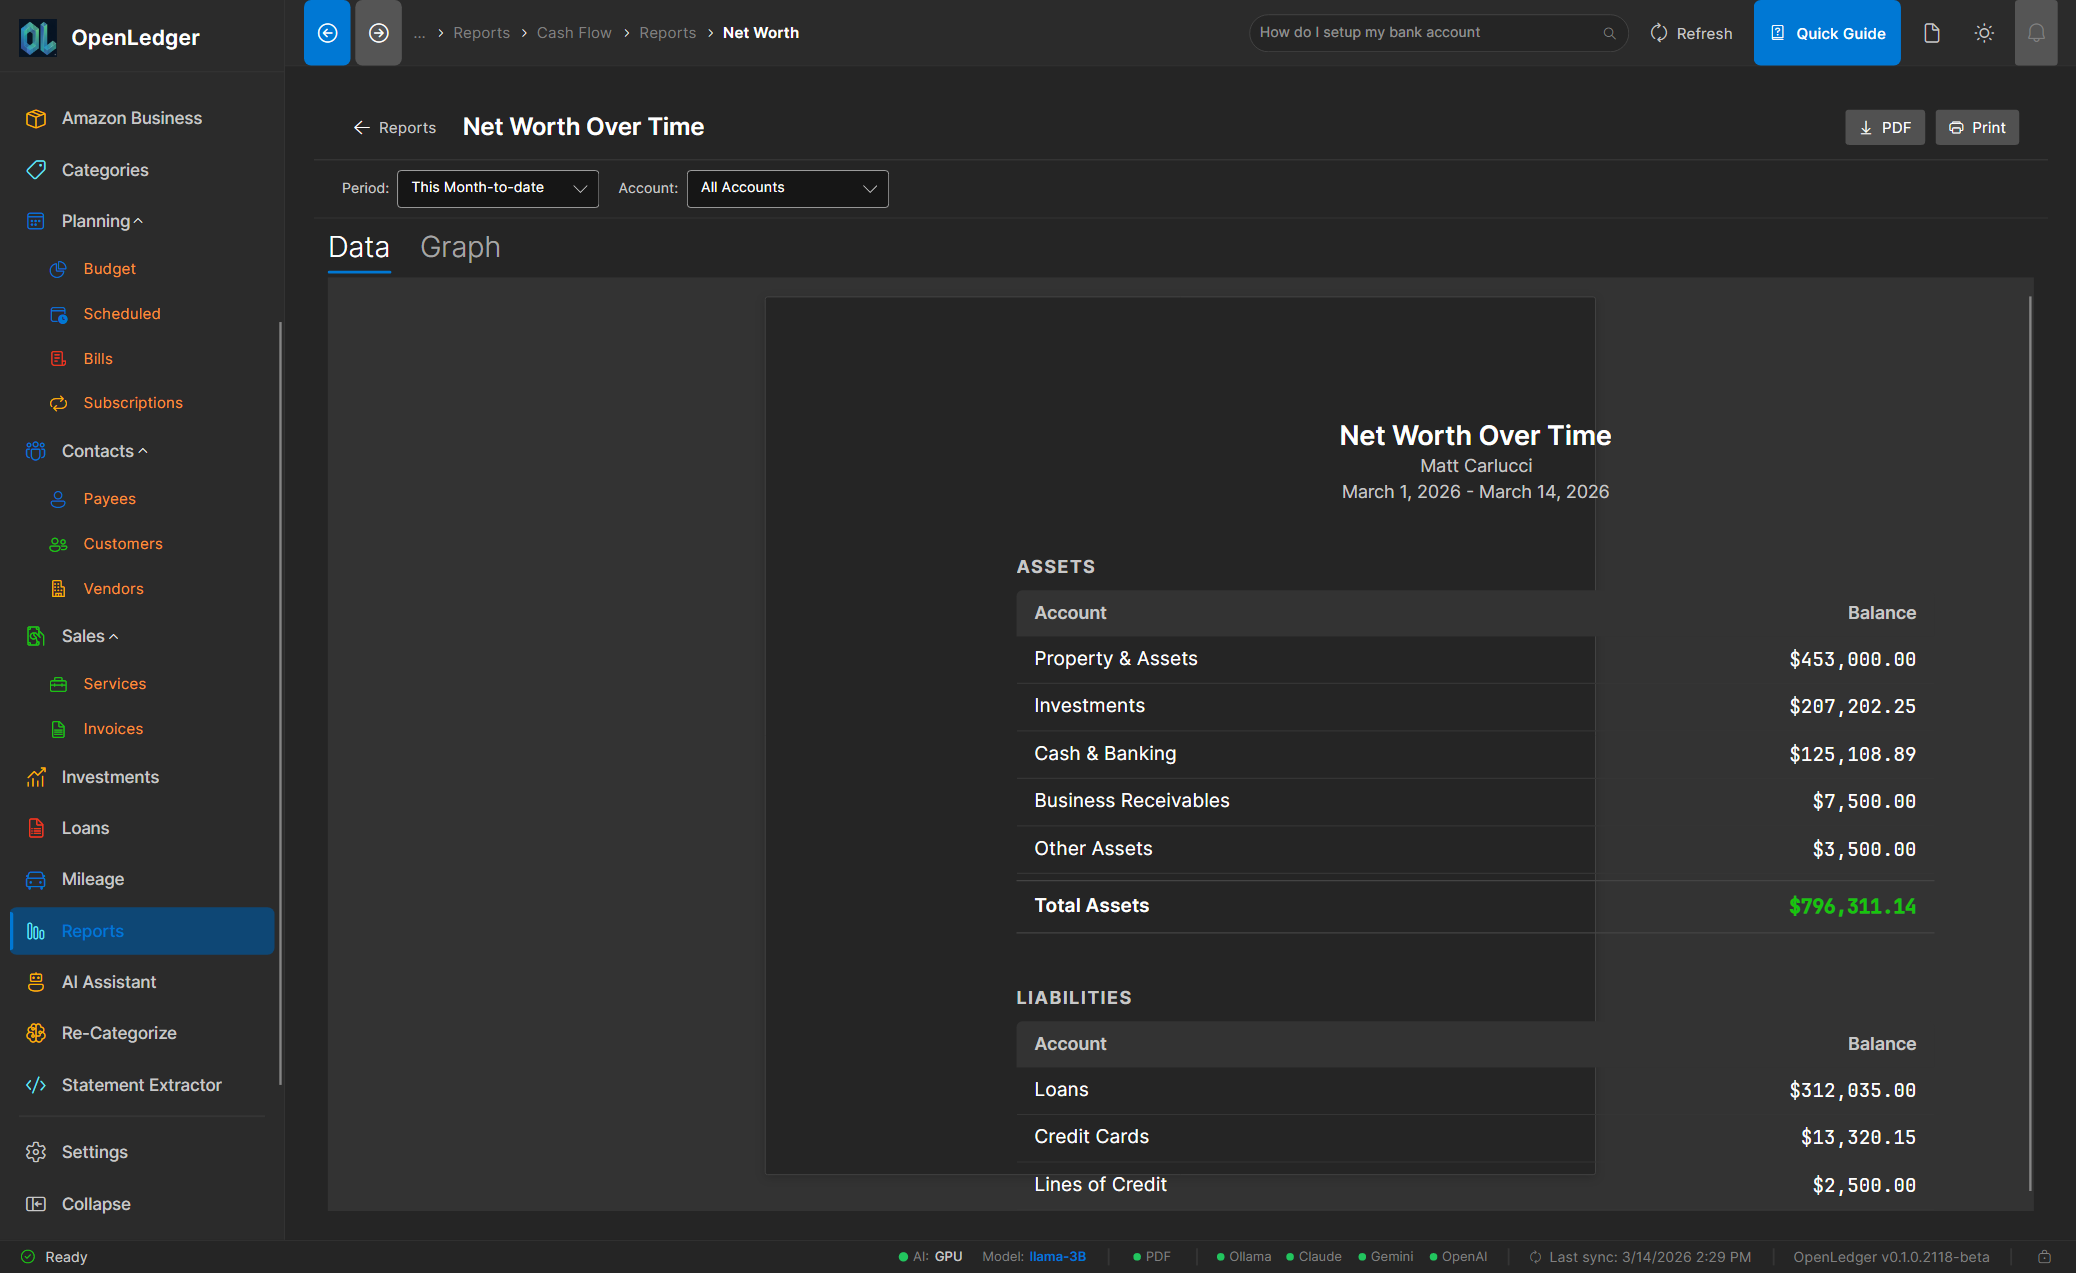Viewport: 2076px width, 1273px height.
Task: Open the Mileage section
Action: (x=92, y=879)
